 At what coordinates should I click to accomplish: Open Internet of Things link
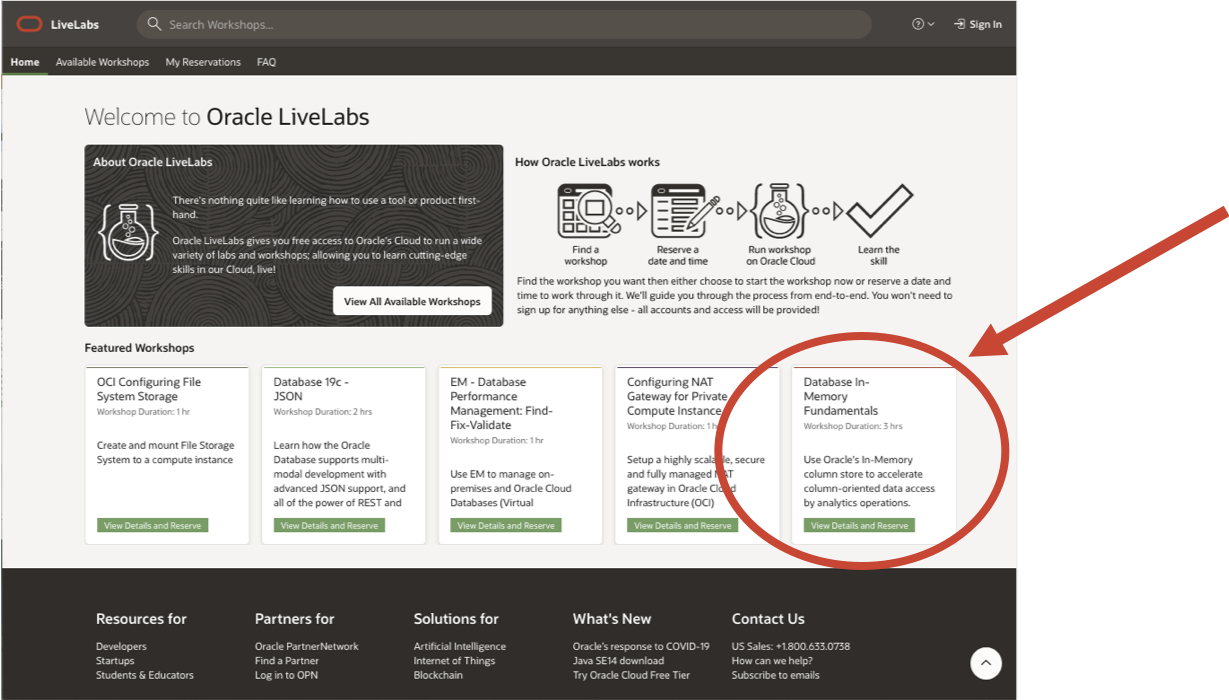coord(454,660)
